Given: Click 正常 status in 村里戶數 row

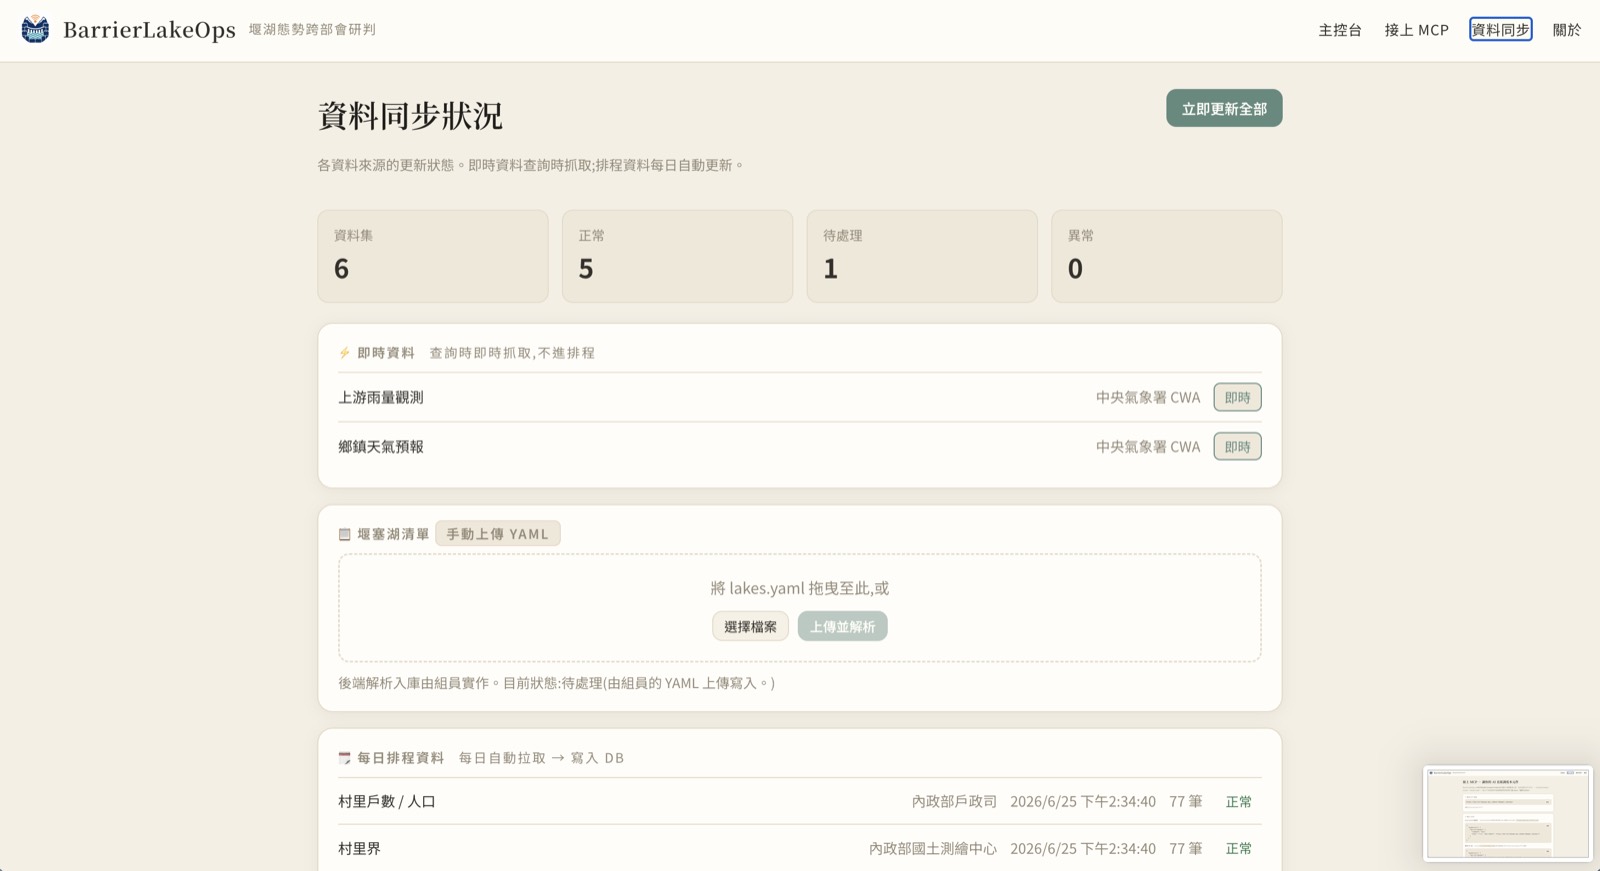Looking at the screenshot, I should [x=1238, y=801].
